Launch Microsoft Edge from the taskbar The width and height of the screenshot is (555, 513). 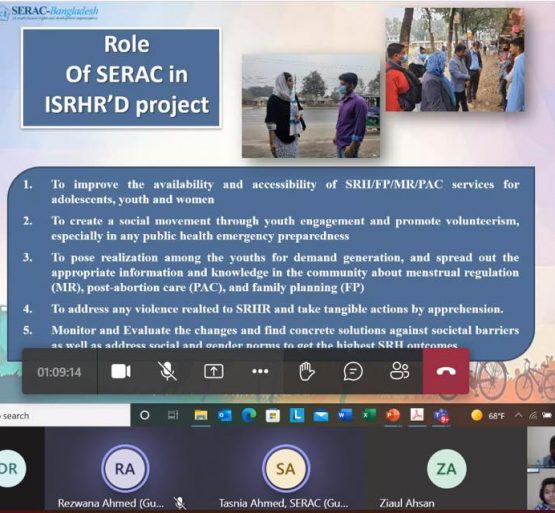(249, 415)
